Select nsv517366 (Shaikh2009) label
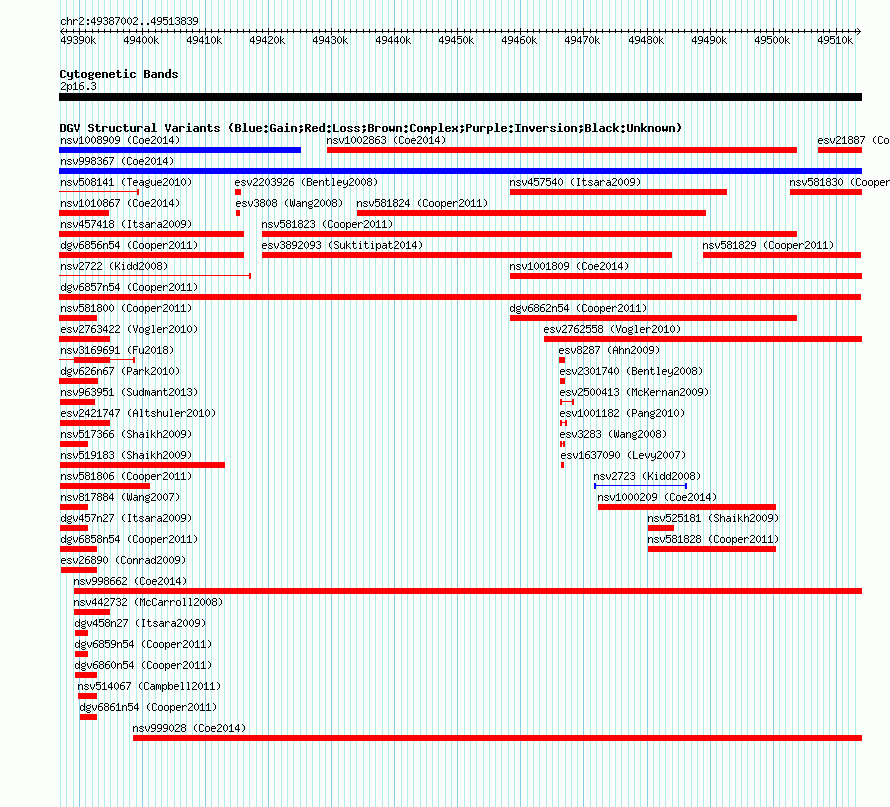Viewport: 890px width, 807px height. (126, 434)
